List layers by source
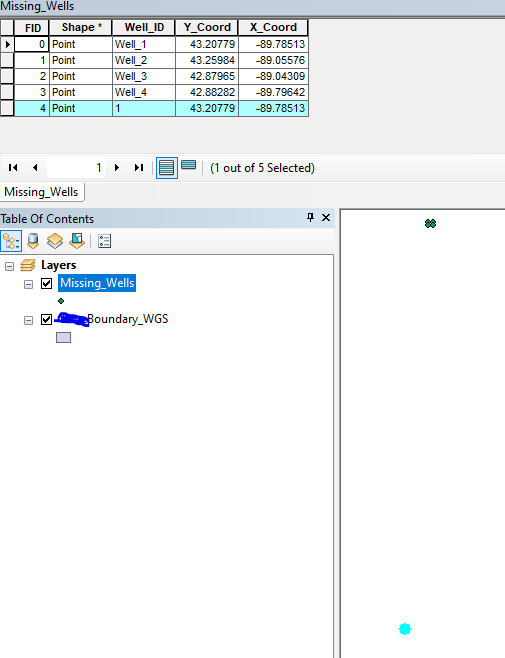 33,241
